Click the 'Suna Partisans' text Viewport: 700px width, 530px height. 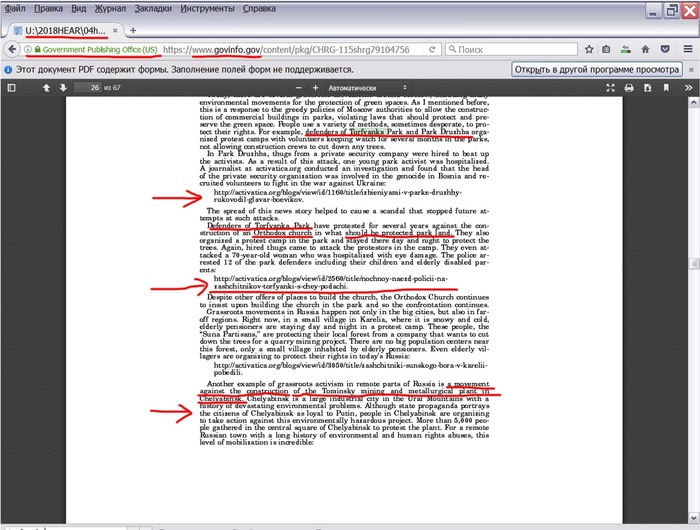point(230,334)
